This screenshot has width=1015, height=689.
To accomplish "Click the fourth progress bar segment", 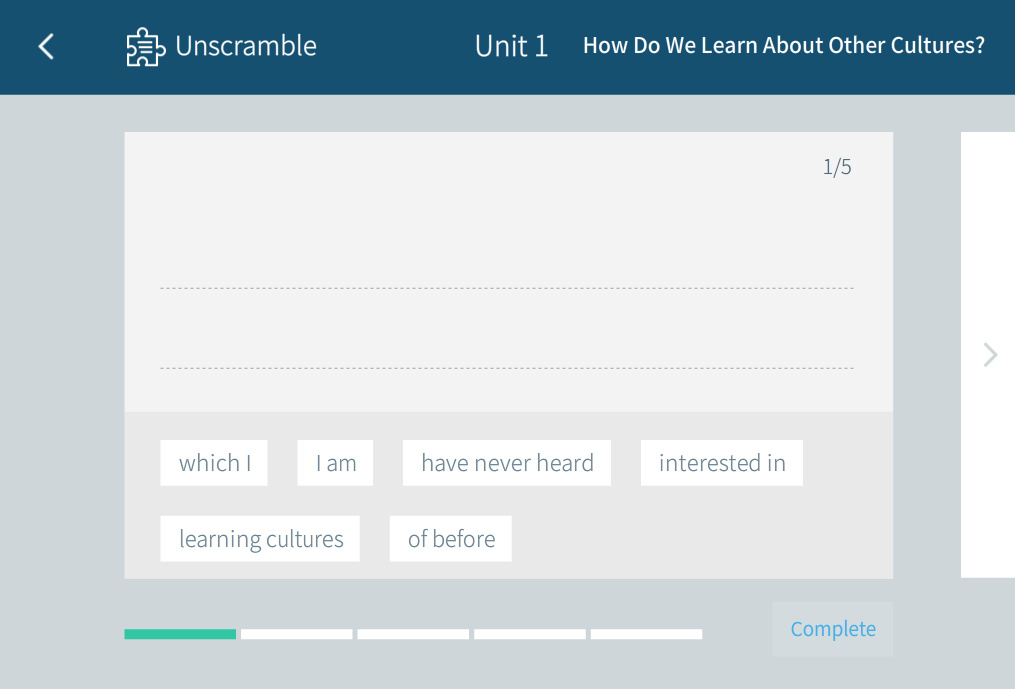I will 530,634.
